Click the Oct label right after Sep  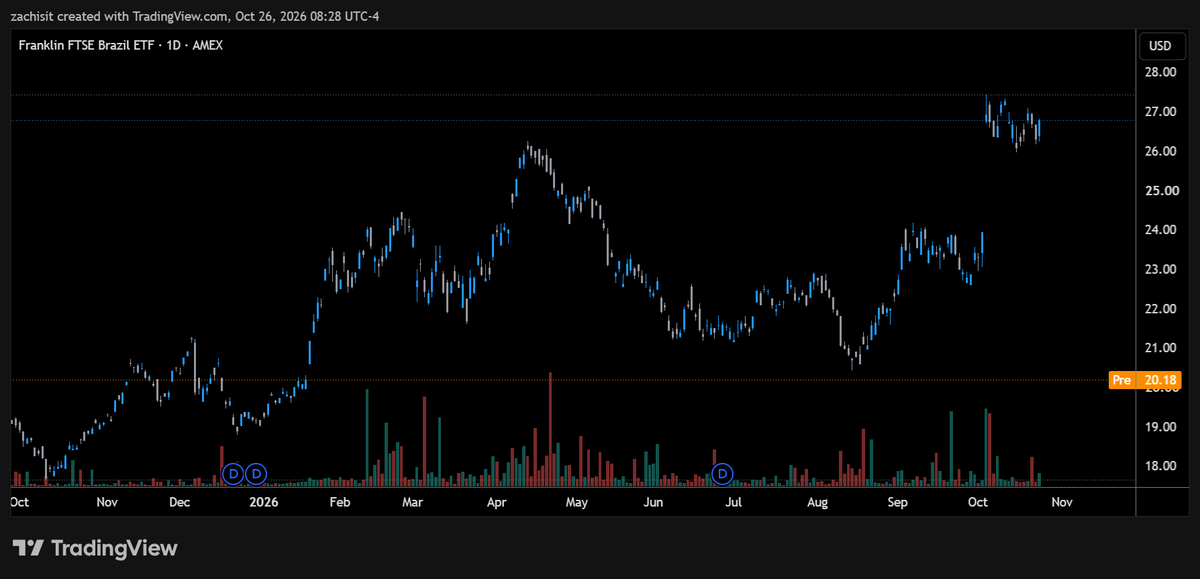coord(978,503)
